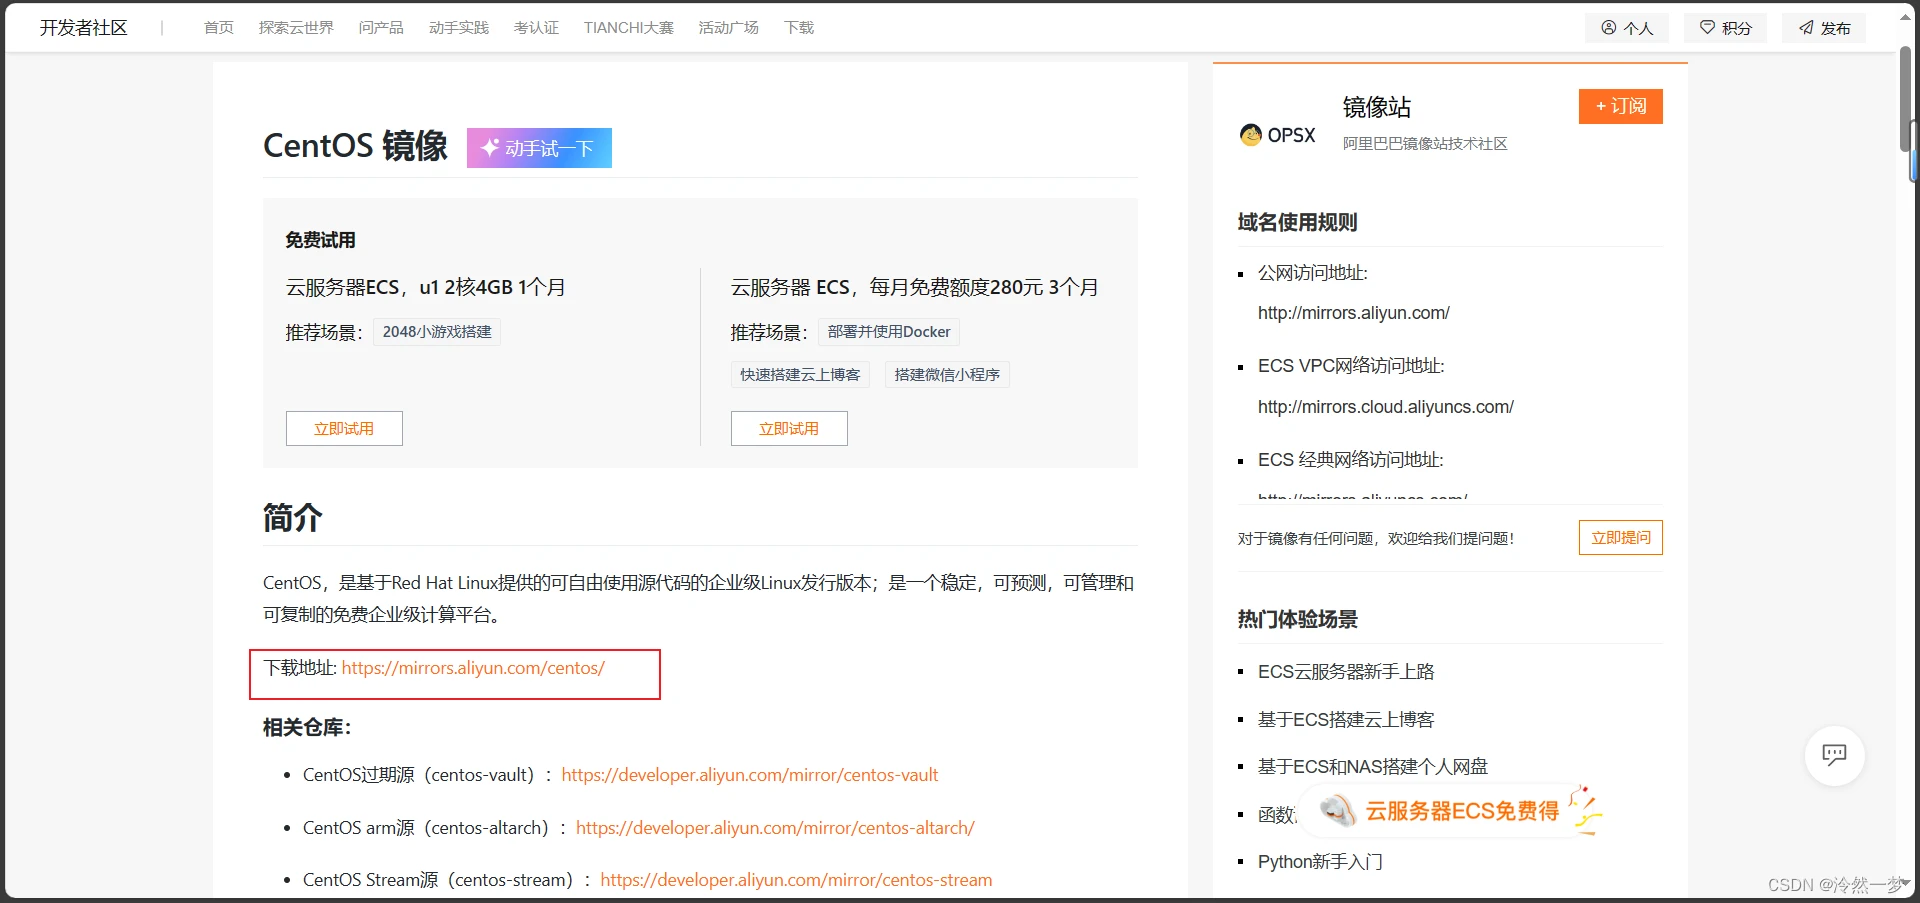Click the 阿里巴巴镜像站技术社区 subtitle
Screen dimensions: 1920x903
tap(1425, 144)
